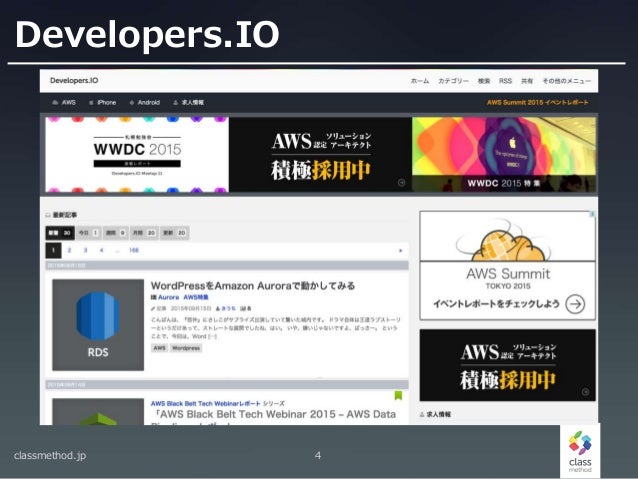
Task: Click the circled arrow on the AWS Summit banner
Action: pyautogui.click(x=575, y=304)
